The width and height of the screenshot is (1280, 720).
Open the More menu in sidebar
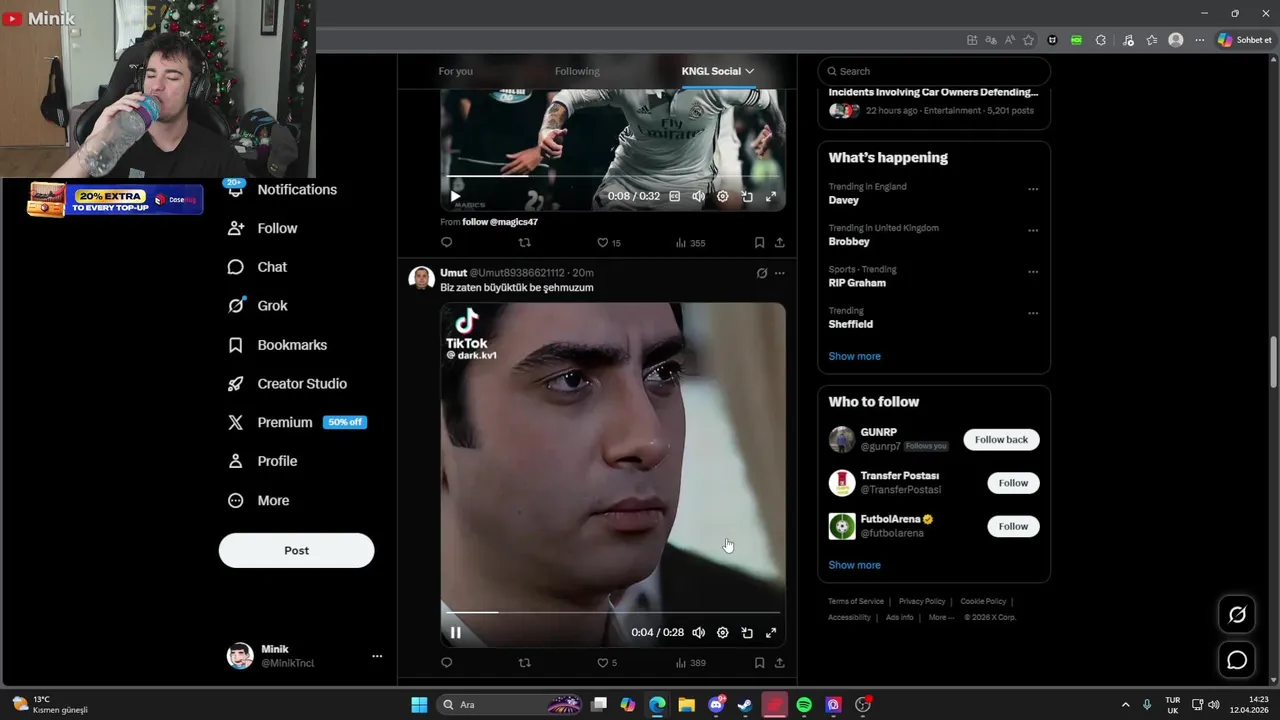click(259, 501)
